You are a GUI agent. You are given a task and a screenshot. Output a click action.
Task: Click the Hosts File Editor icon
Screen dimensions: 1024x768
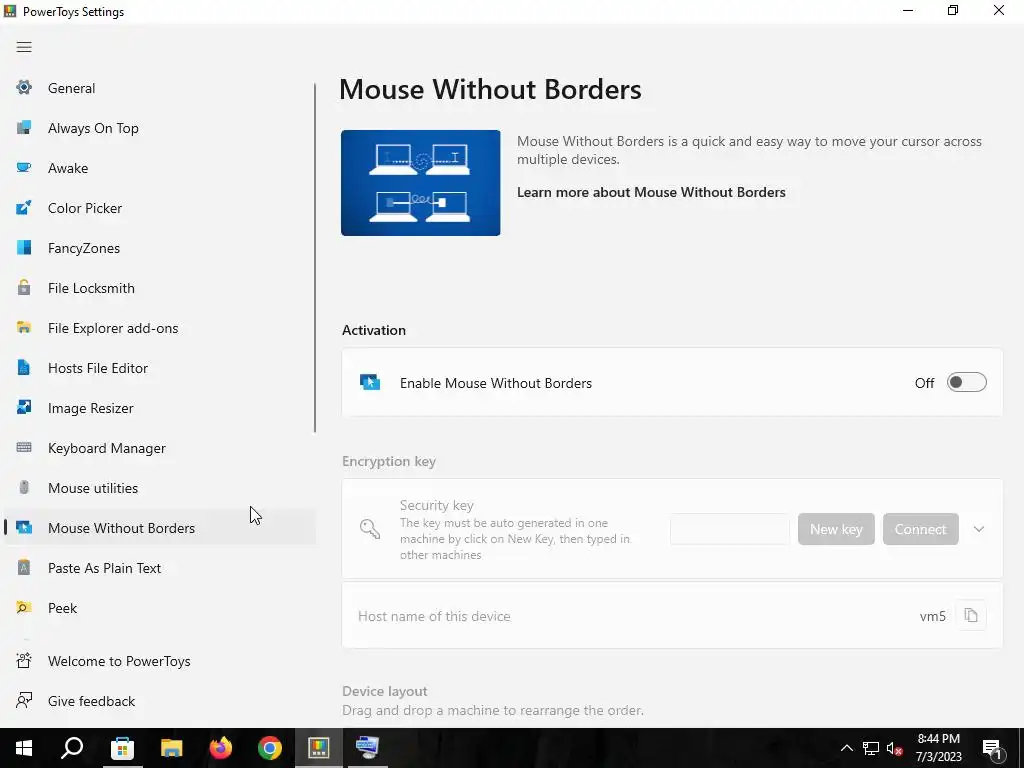[x=24, y=368]
